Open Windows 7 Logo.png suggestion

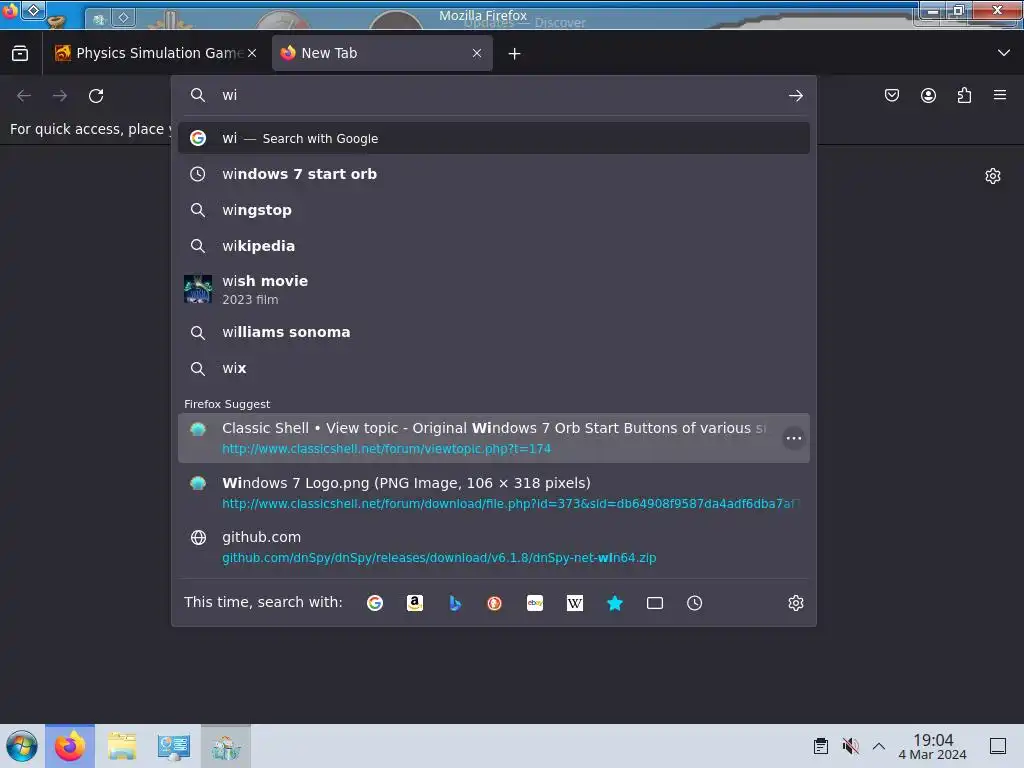[494, 493]
